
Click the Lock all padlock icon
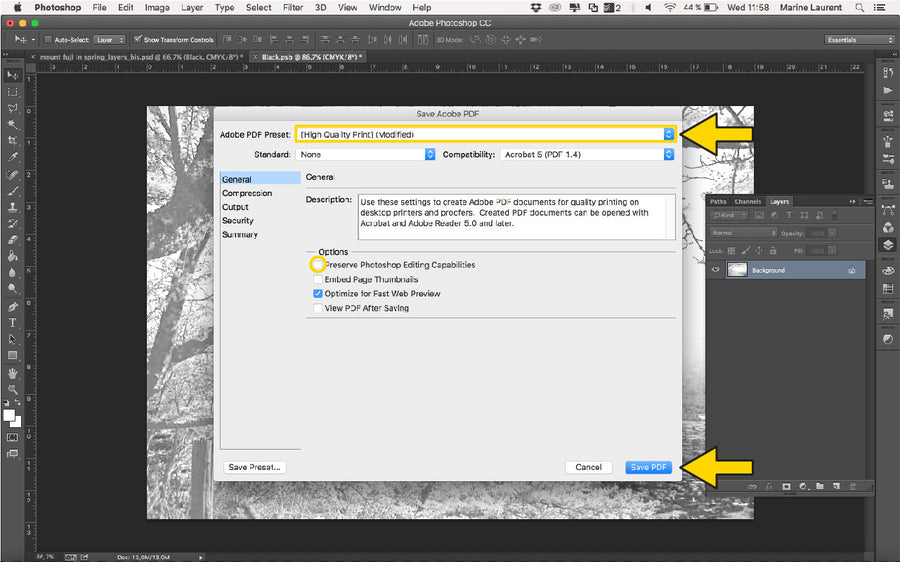[x=773, y=251]
